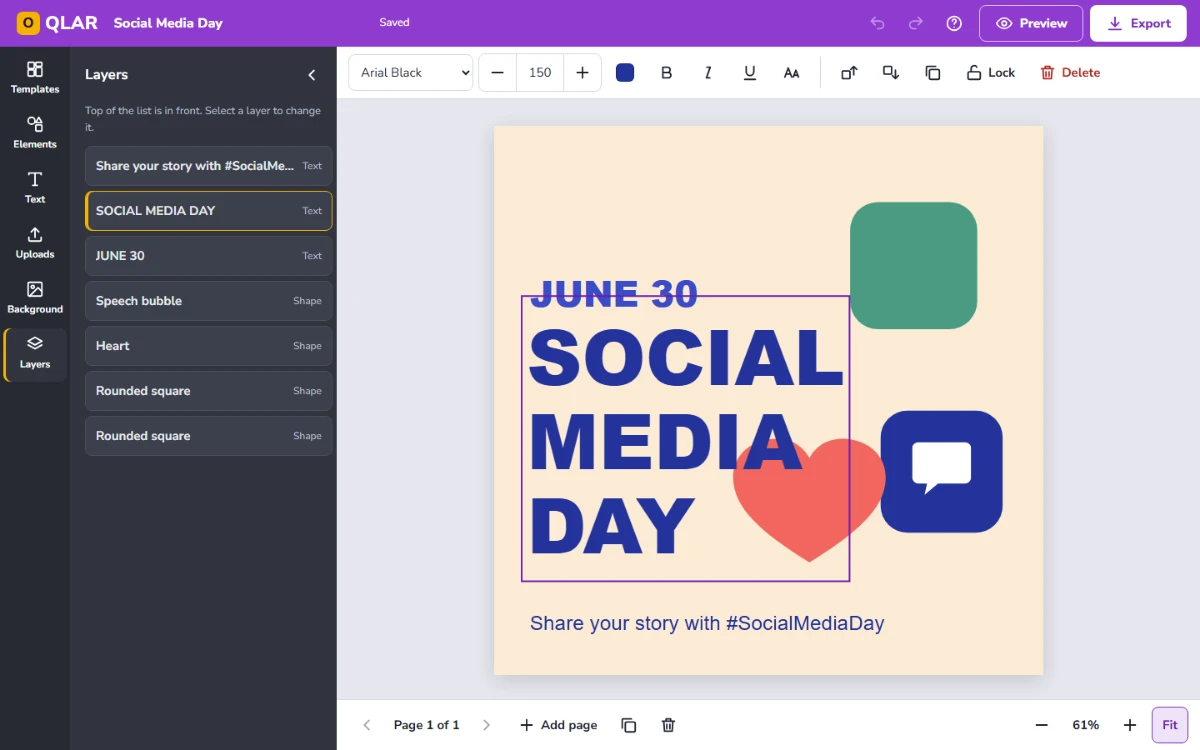Delete the current page with the trash icon
Viewport: 1200px width, 750px height.
669,725
